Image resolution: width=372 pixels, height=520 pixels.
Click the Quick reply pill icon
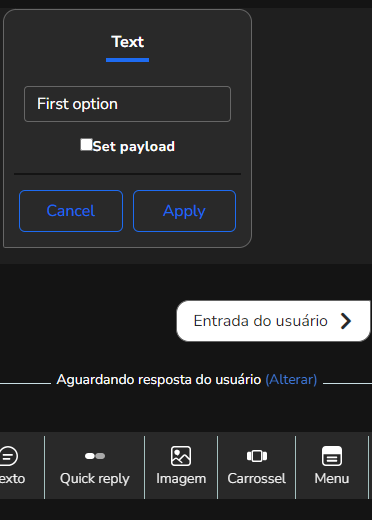95,456
